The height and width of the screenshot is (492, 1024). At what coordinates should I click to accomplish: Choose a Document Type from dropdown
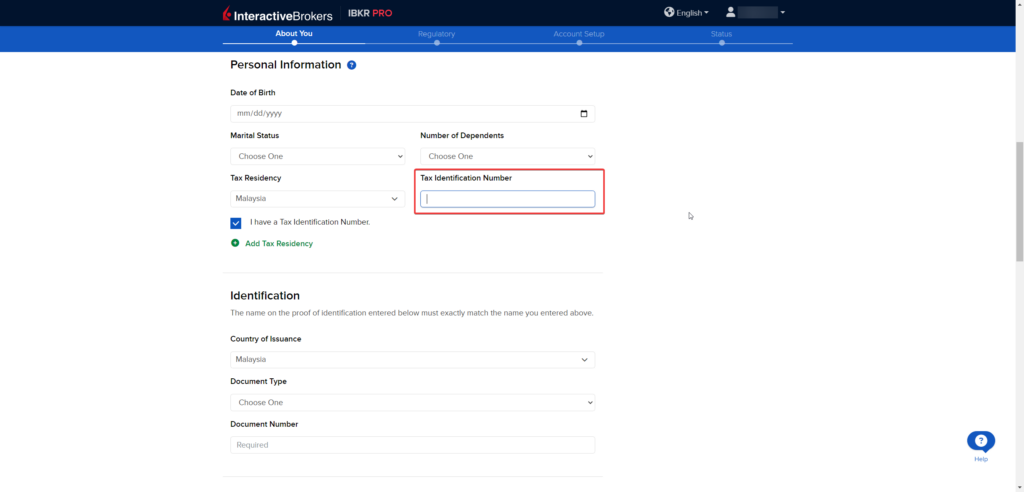pyautogui.click(x=412, y=402)
